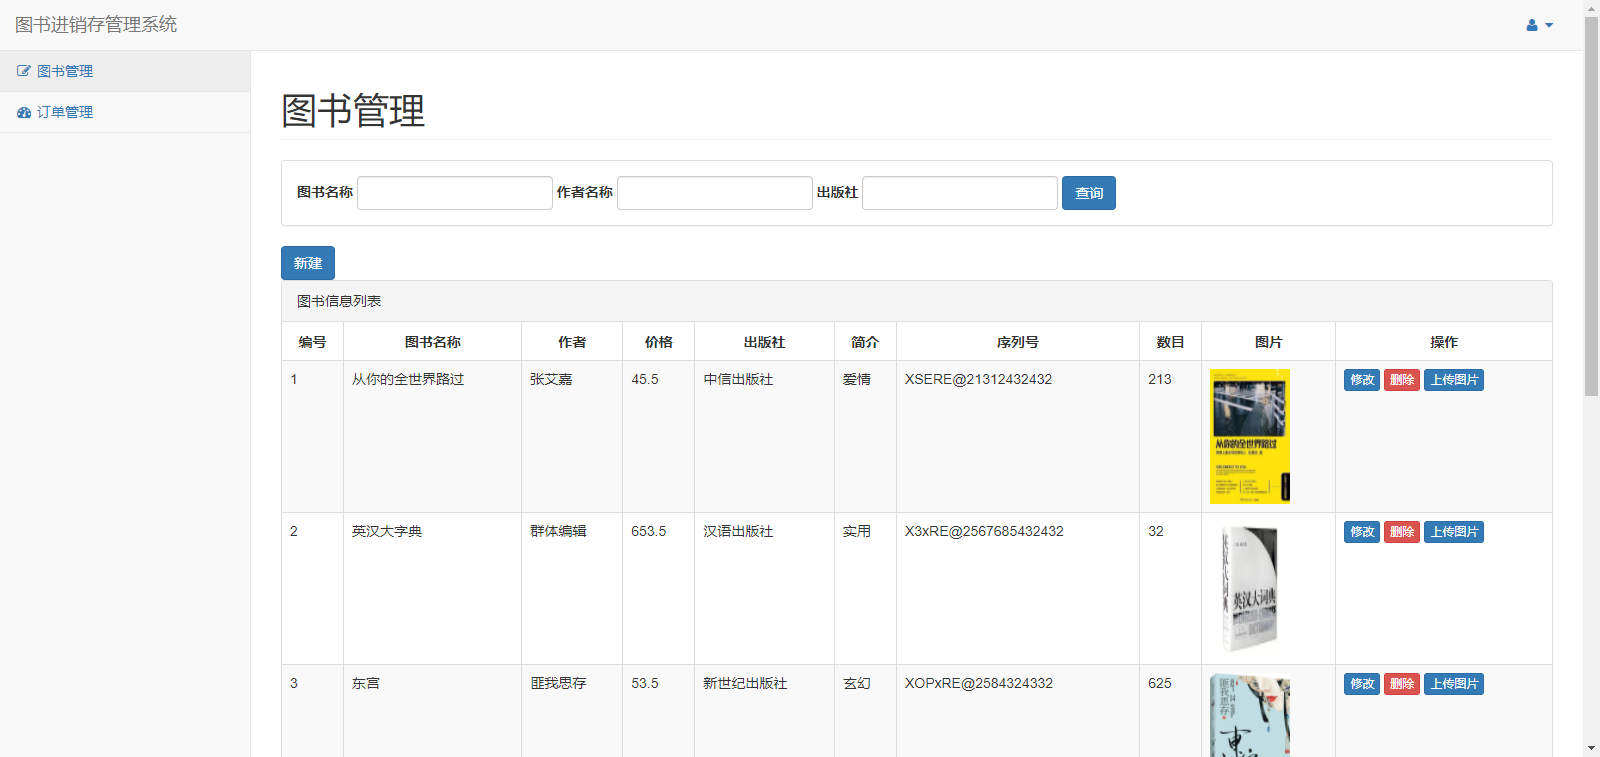Click serial number XSERE@21312432432
The width and height of the screenshot is (1600, 757).
978,380
